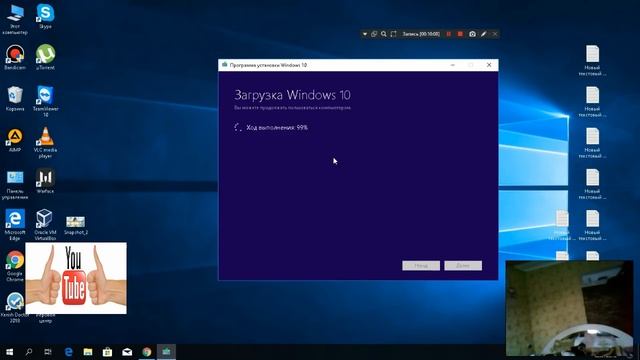Open Task View on the taskbar
The width and height of the screenshot is (640, 360).
click(x=48, y=352)
